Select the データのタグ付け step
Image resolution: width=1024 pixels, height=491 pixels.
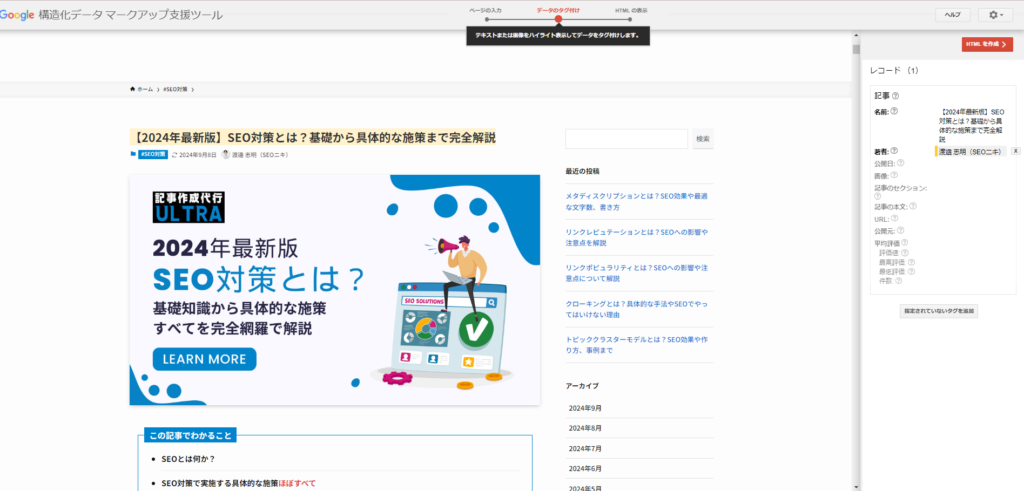tap(558, 10)
